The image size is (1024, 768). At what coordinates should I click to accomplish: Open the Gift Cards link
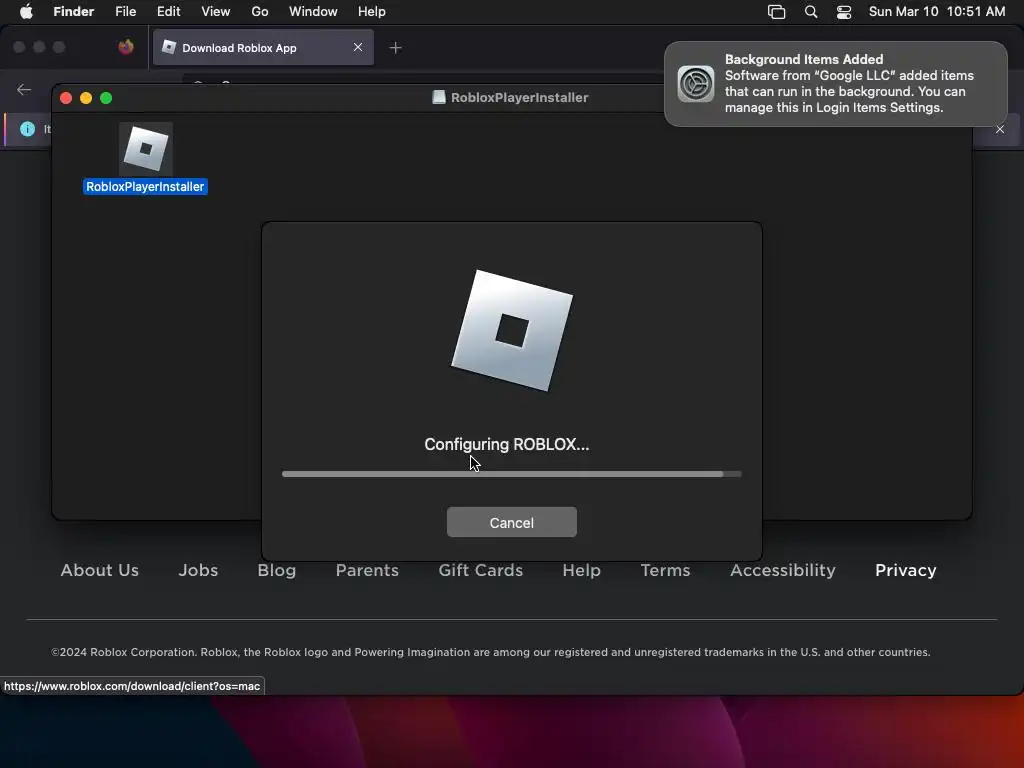point(481,570)
